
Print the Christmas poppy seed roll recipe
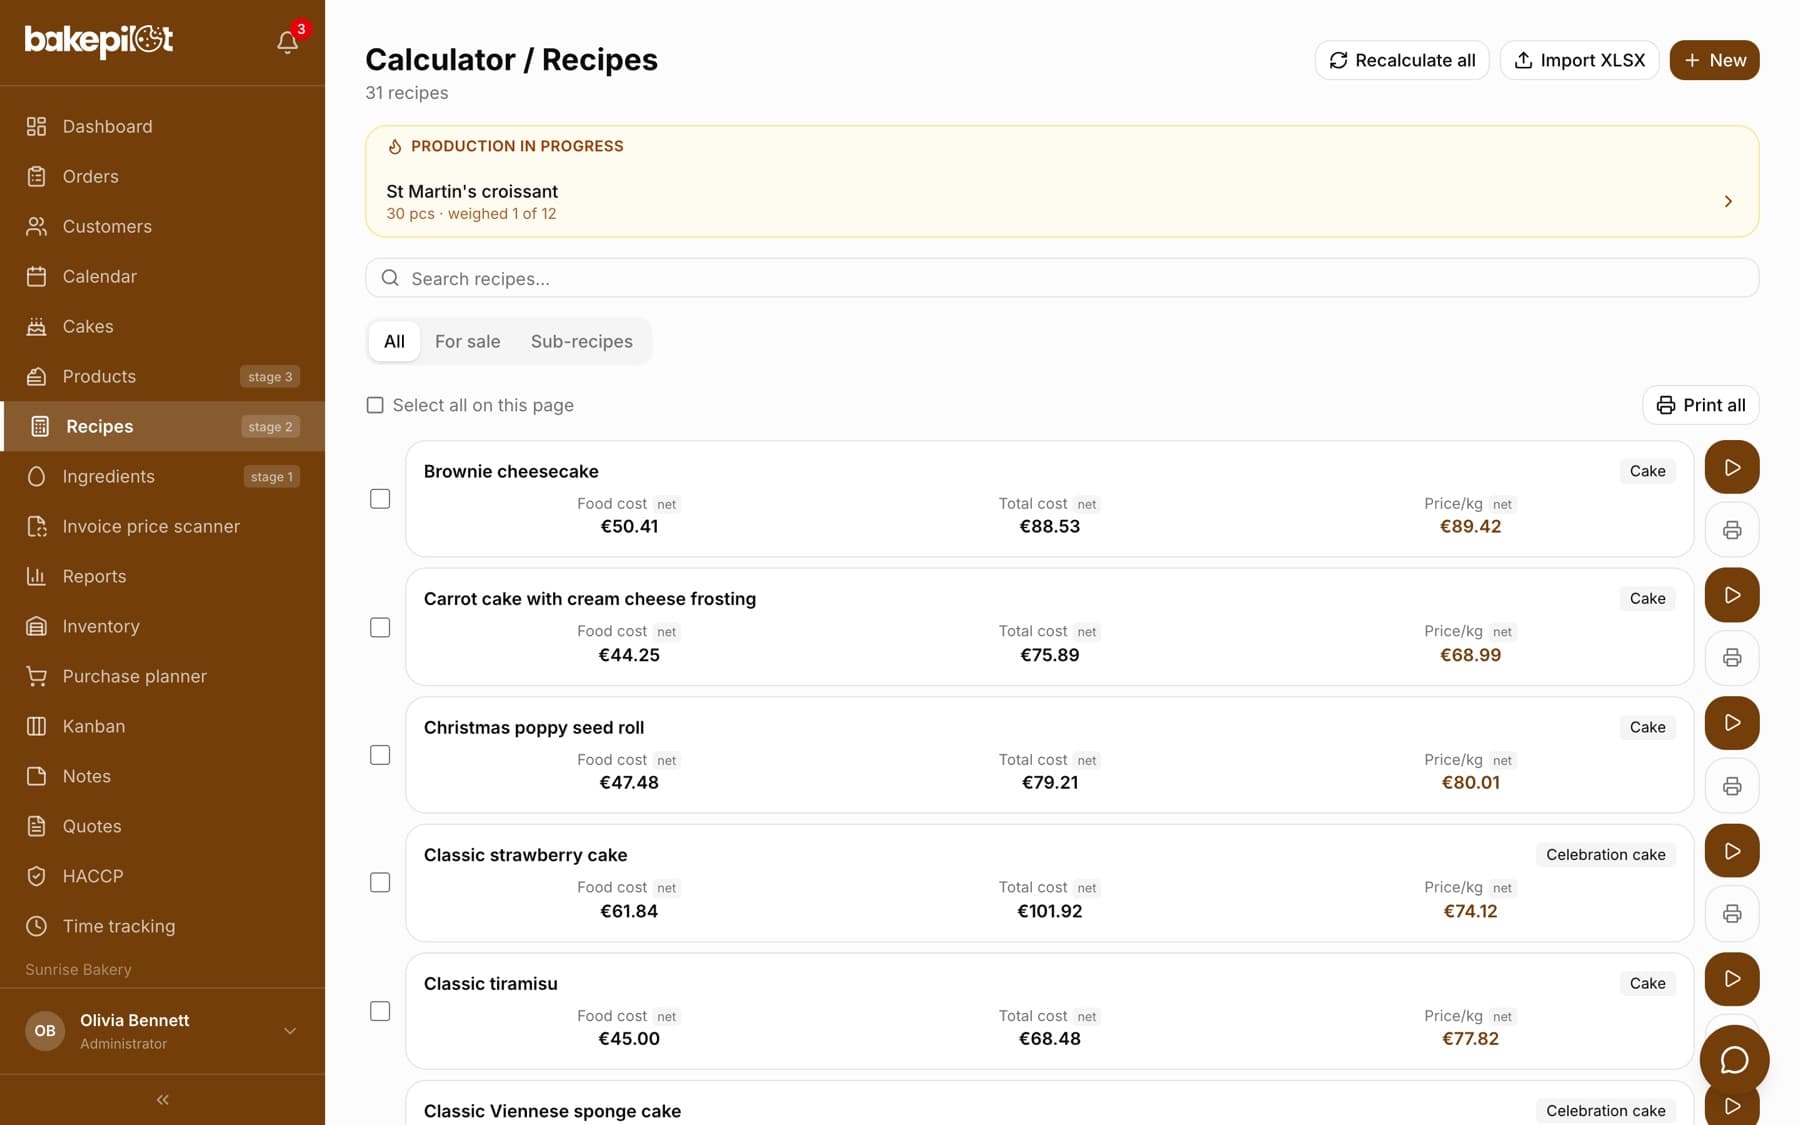point(1732,786)
